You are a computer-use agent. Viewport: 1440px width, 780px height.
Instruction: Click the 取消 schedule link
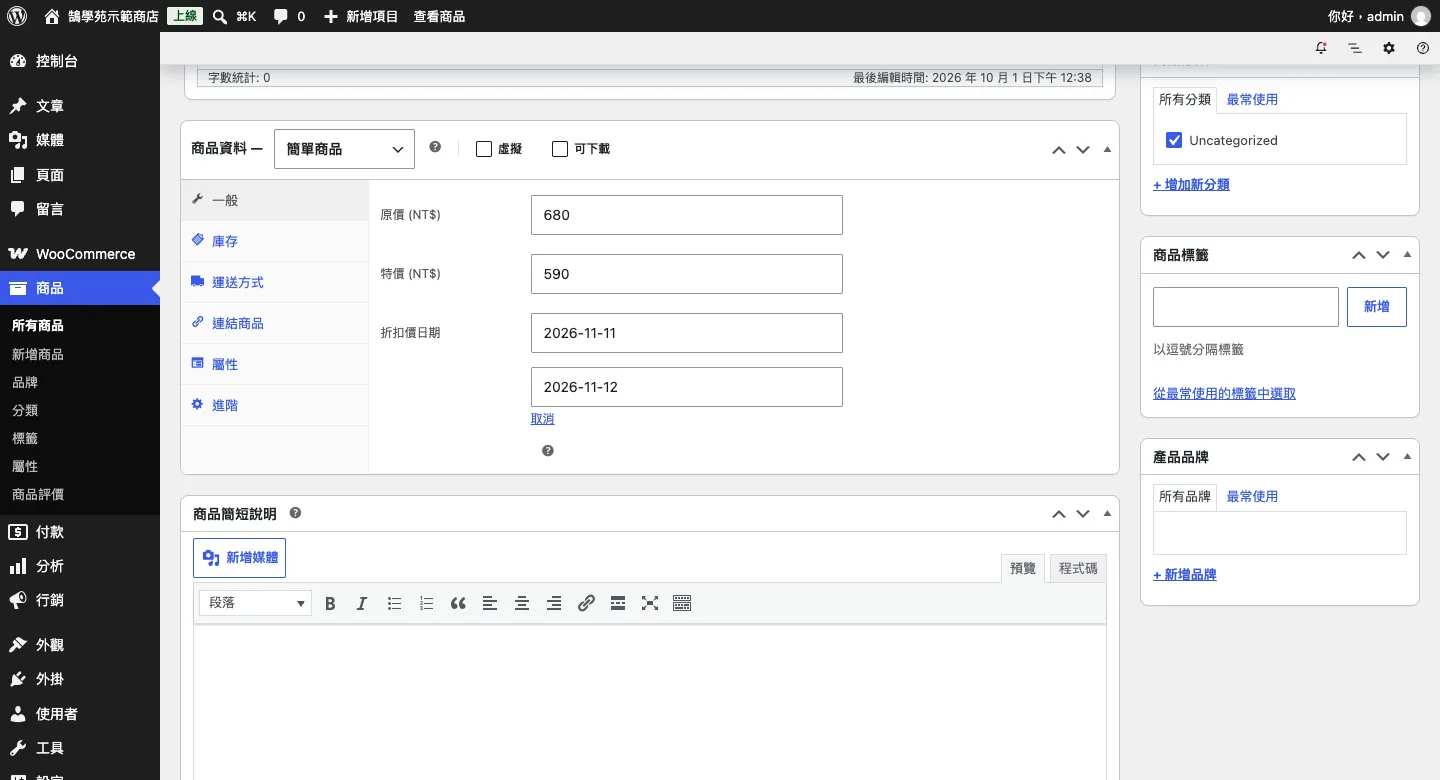(x=542, y=419)
